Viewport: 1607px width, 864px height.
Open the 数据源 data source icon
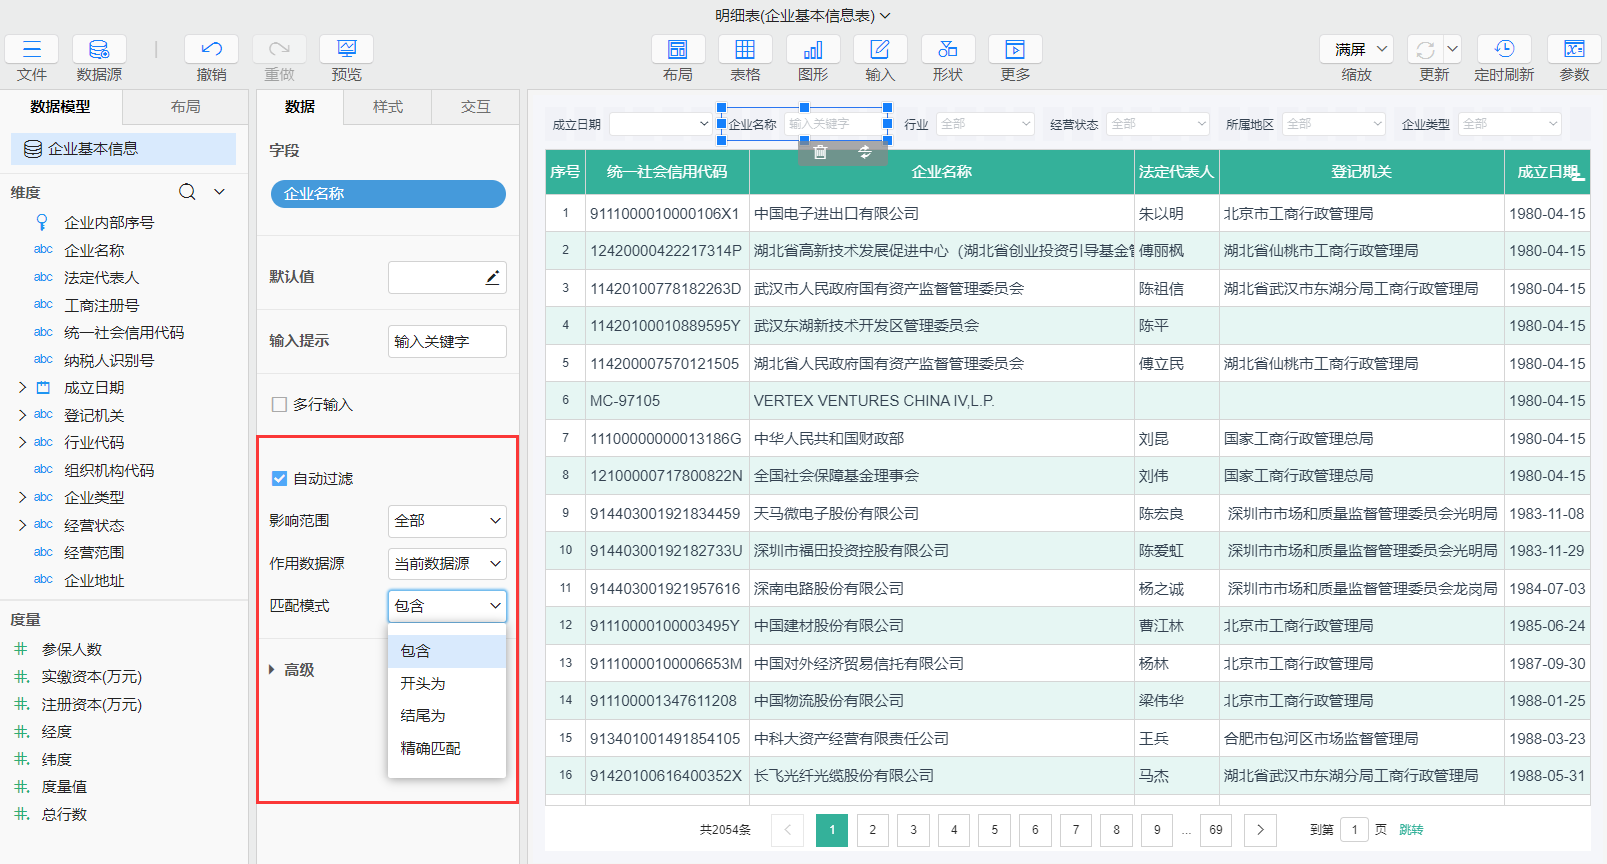(99, 50)
